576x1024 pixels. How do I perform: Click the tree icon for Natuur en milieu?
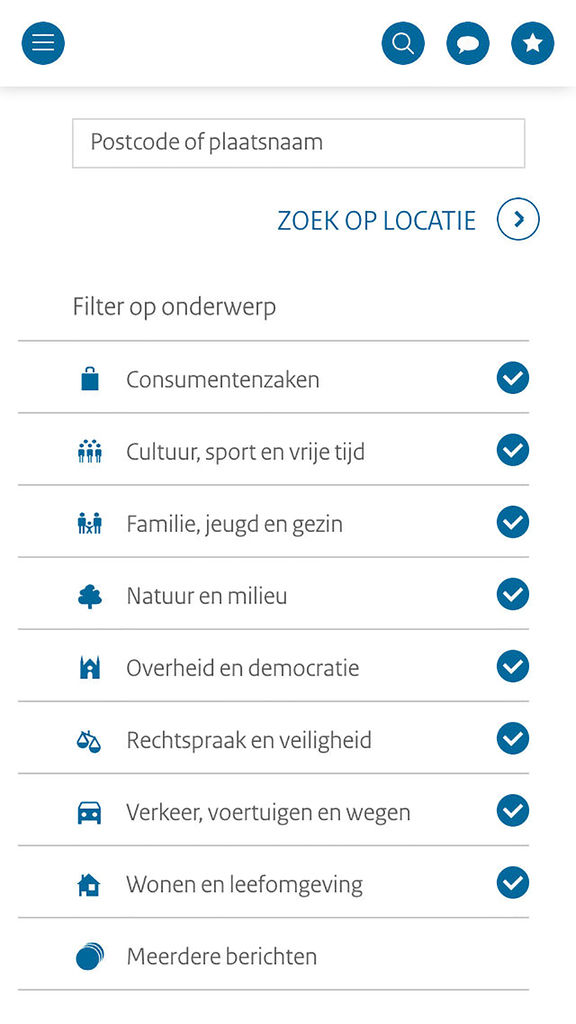[89, 596]
